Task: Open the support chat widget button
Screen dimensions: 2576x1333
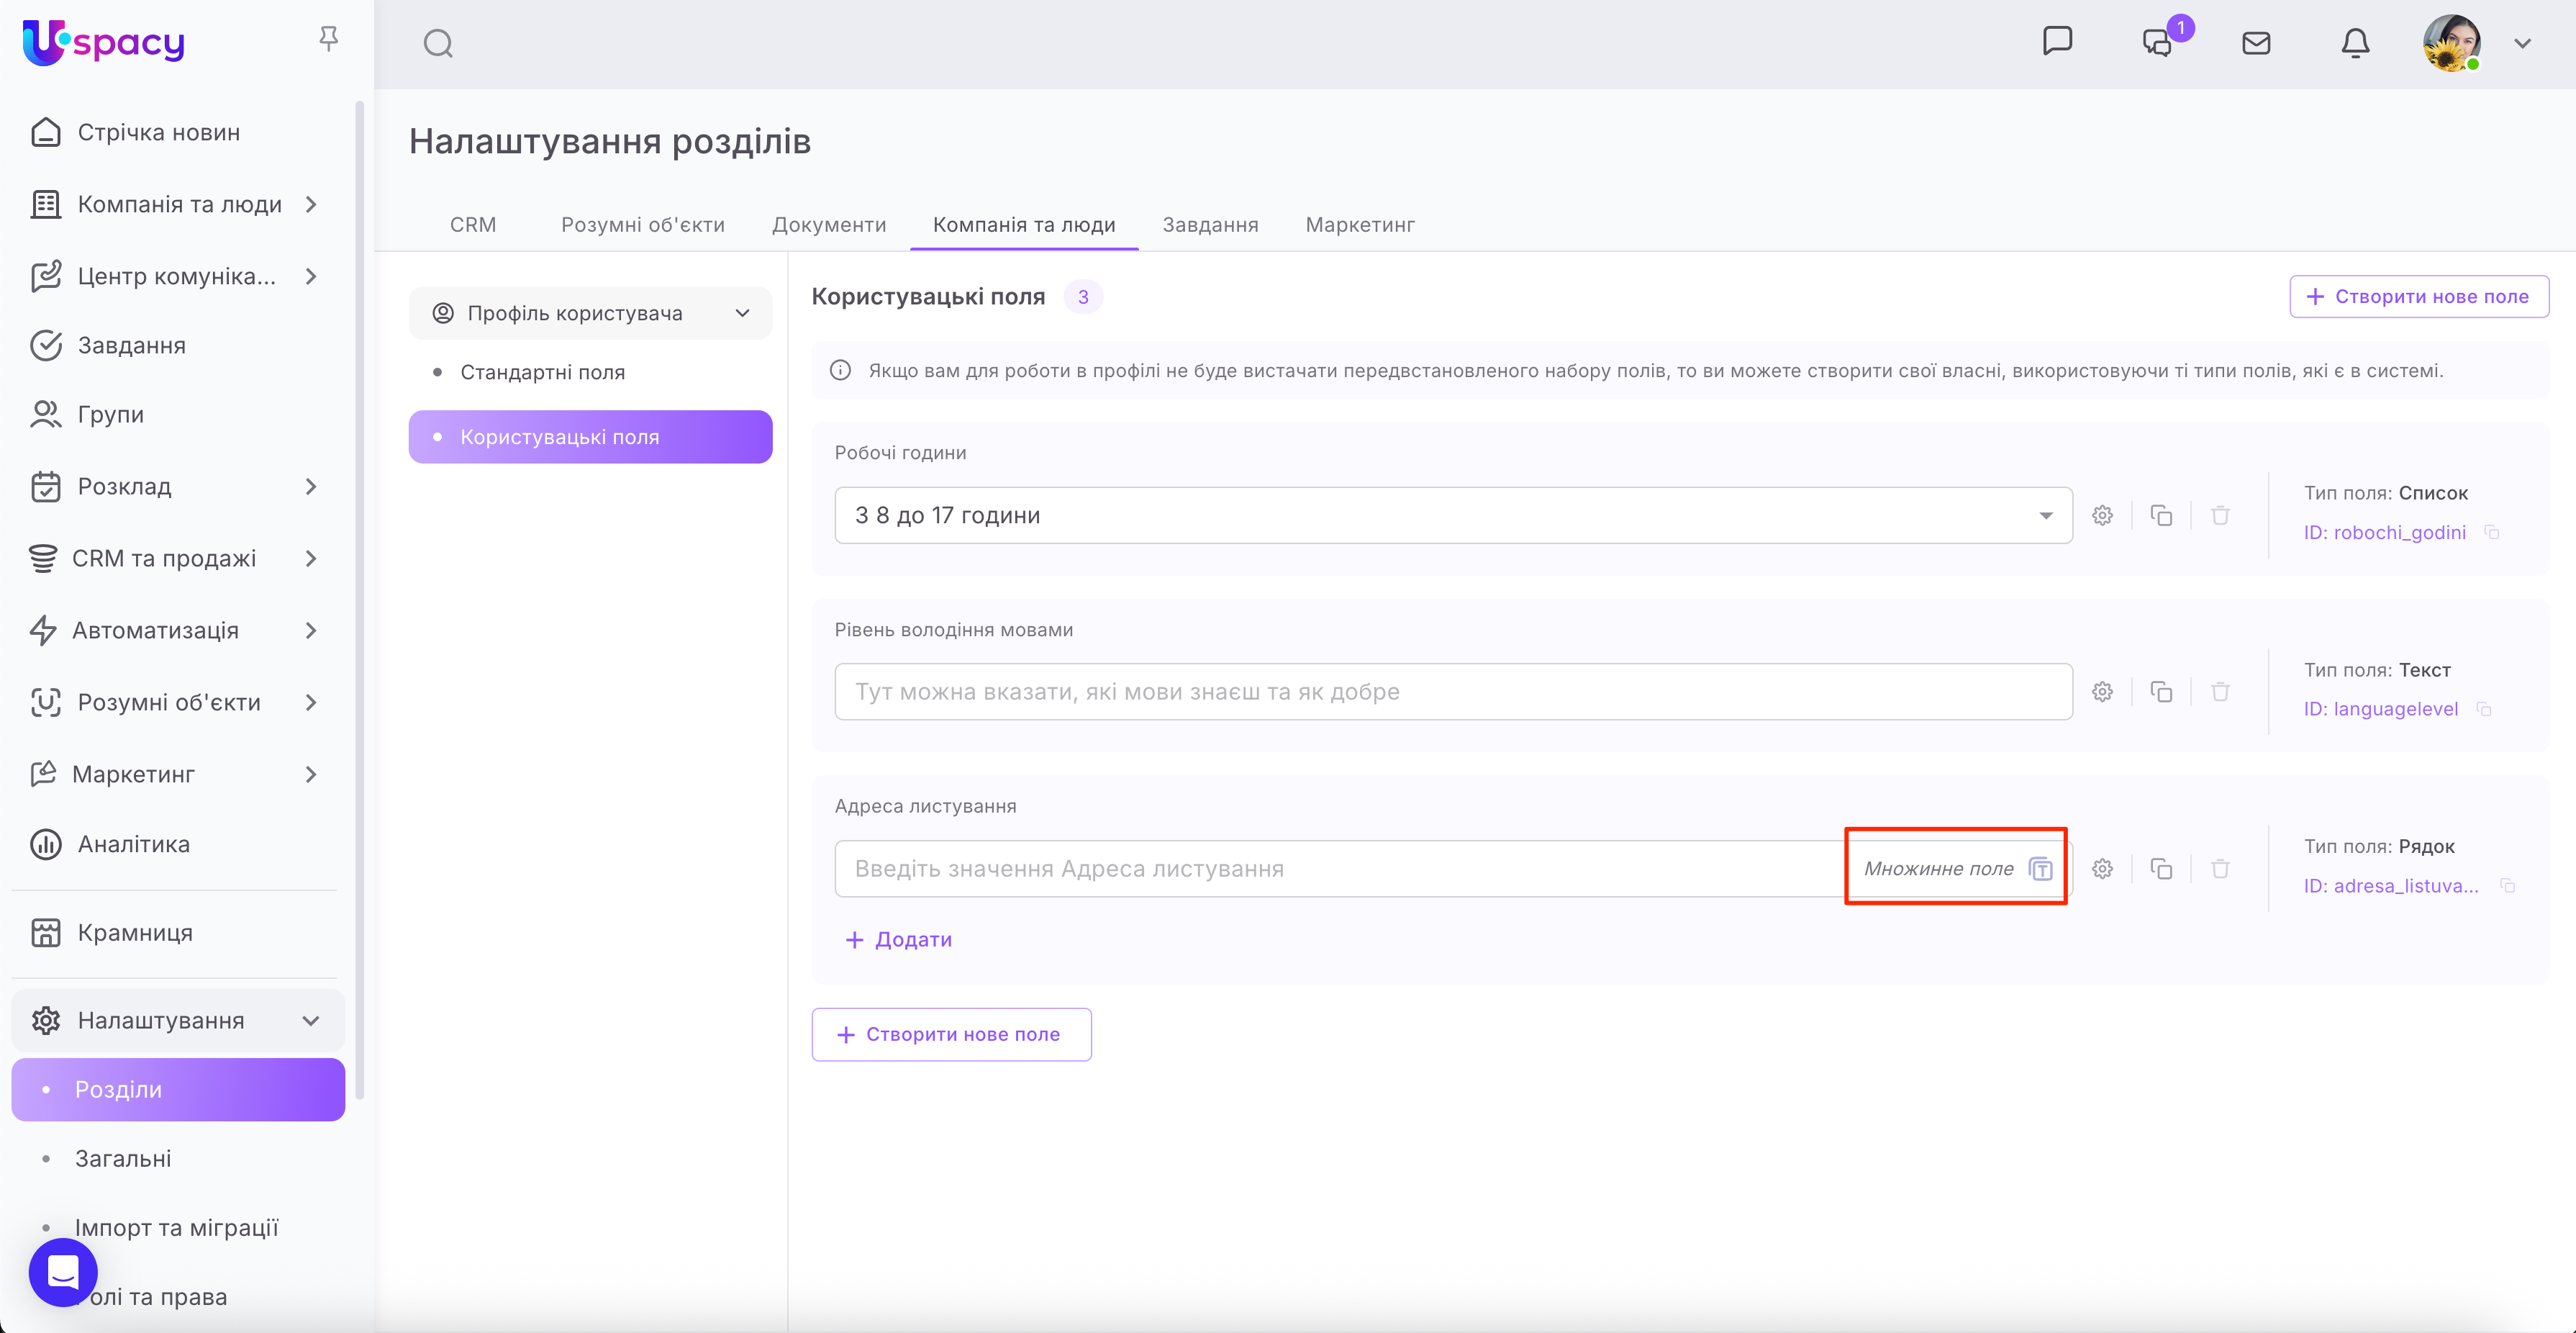Action: (63, 1272)
